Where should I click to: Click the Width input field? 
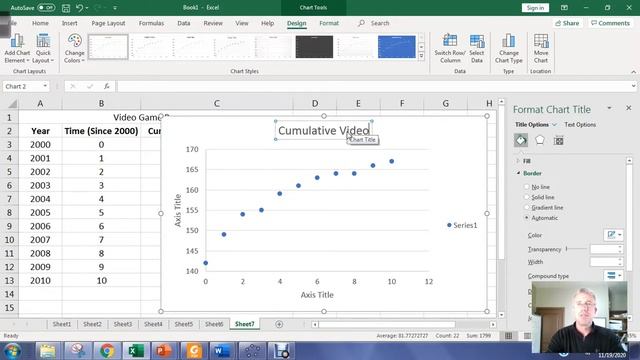[603, 262]
